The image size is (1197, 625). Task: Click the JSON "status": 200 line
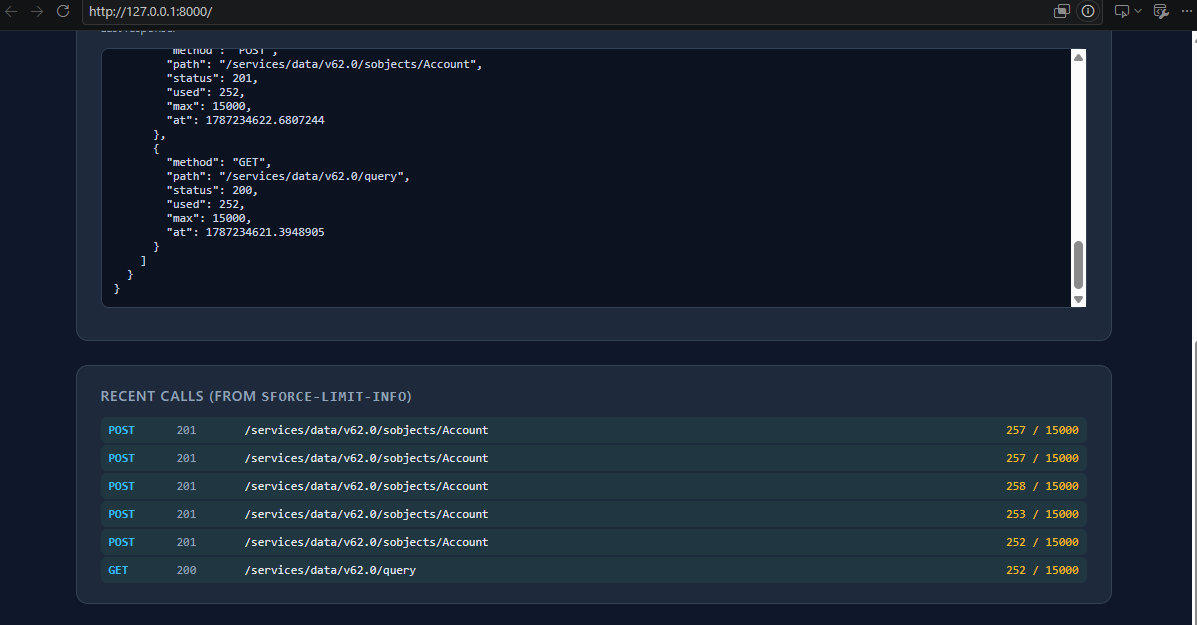tap(212, 190)
